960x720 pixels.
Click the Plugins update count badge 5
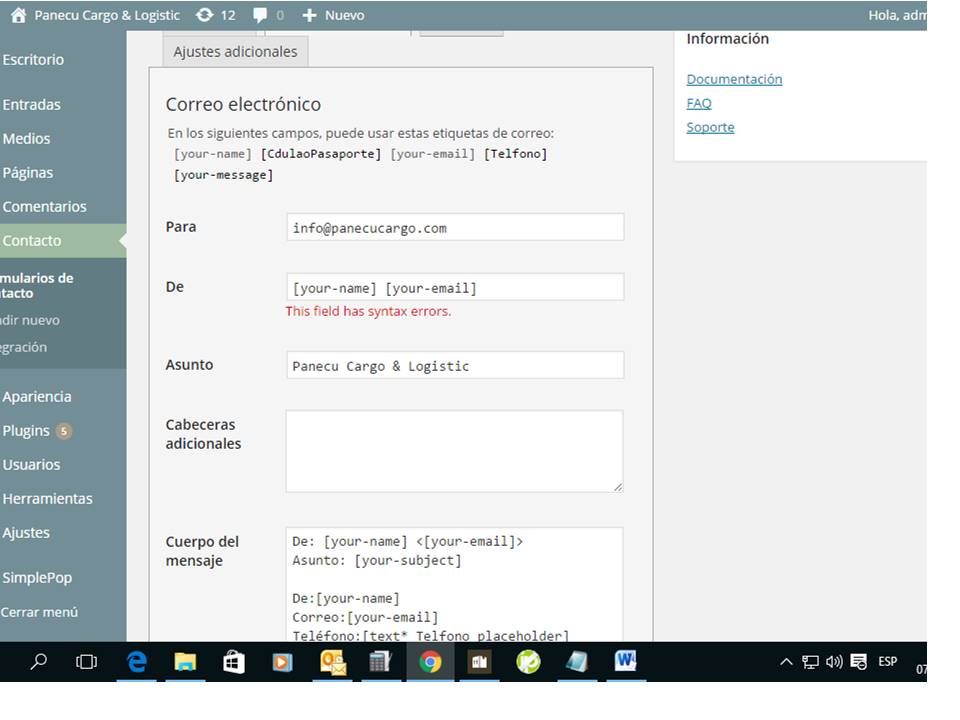coord(64,431)
